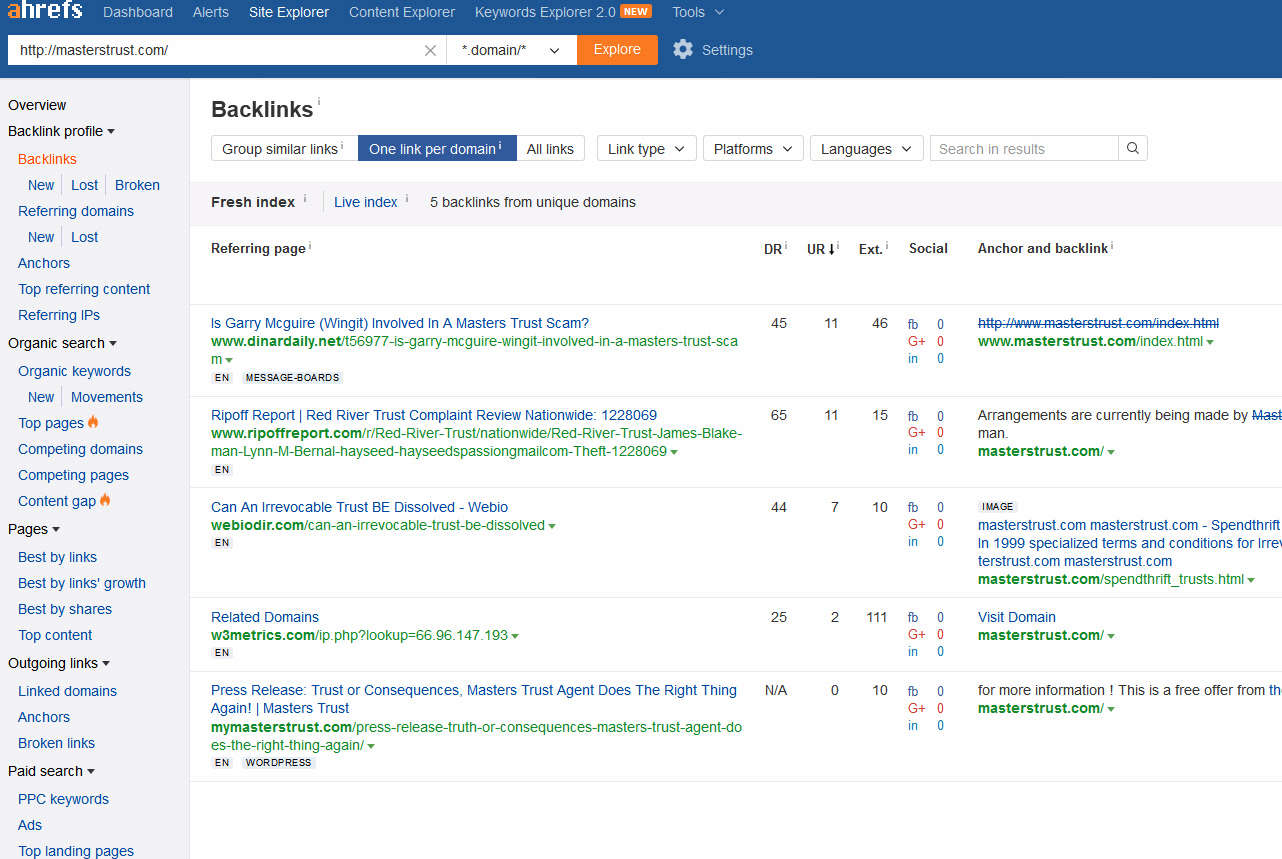
Task: Click the info icon next to Live index
Action: [407, 198]
